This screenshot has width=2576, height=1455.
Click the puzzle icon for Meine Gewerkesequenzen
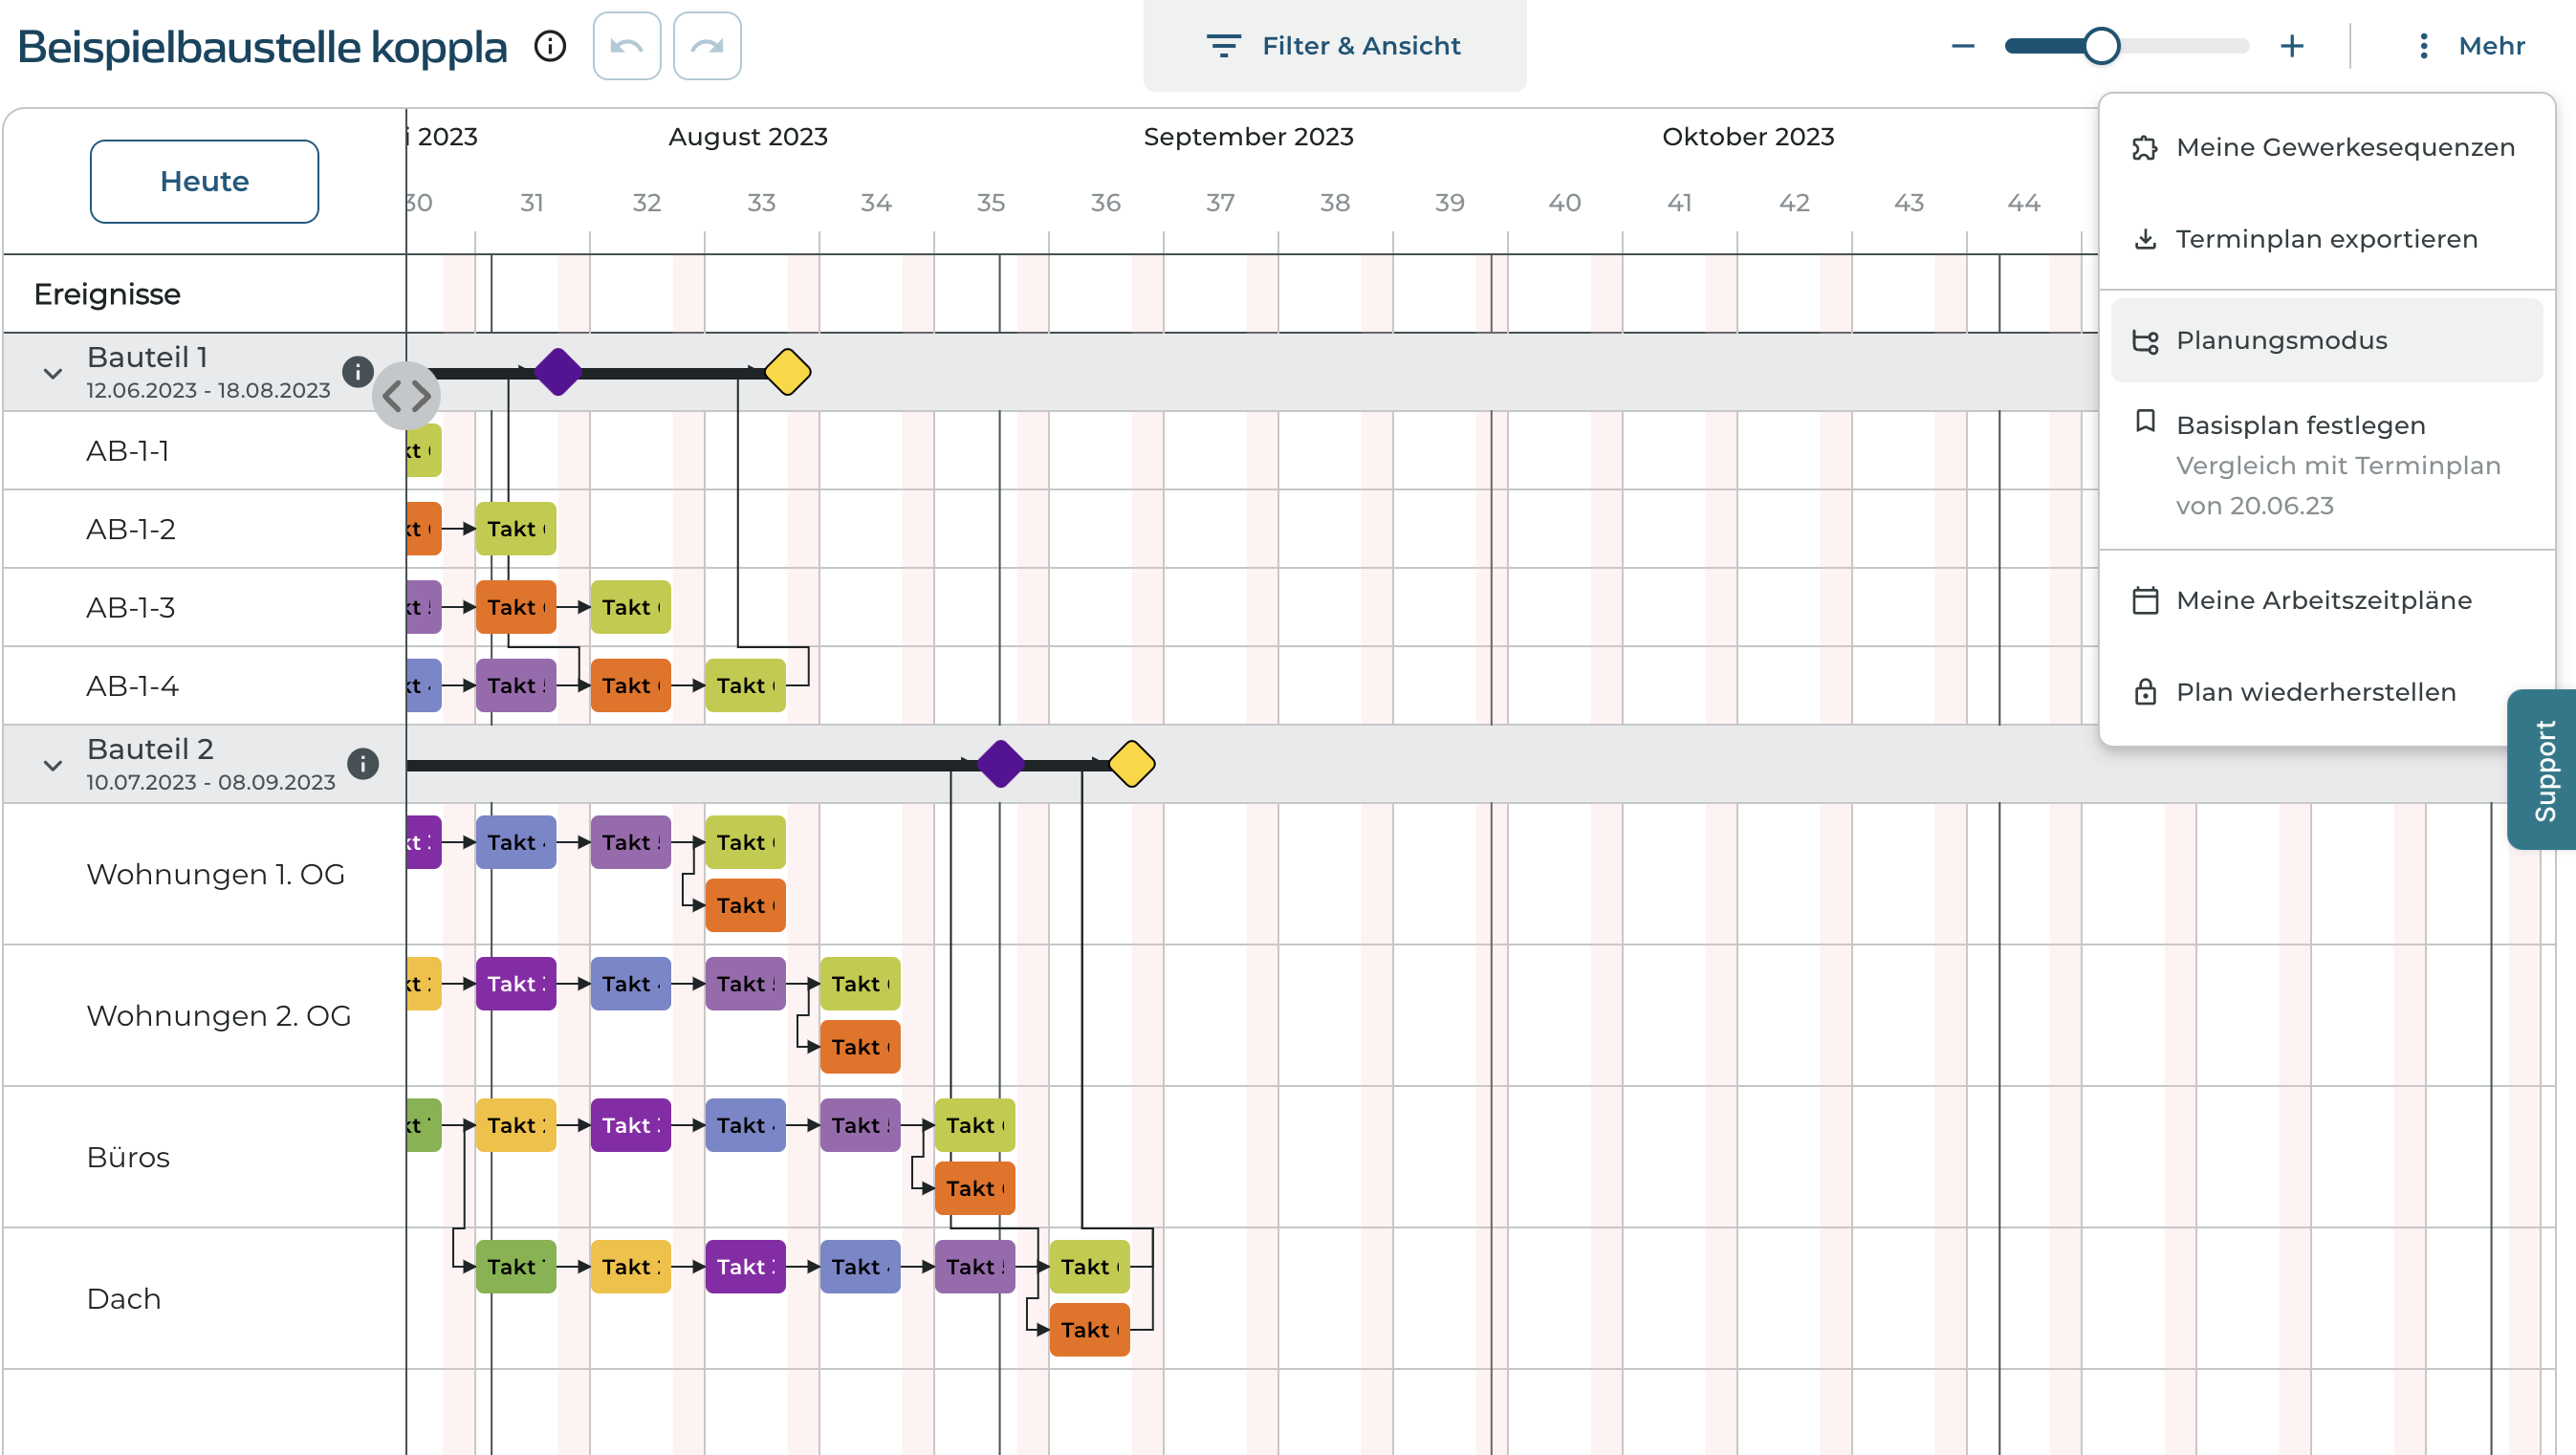pyautogui.click(x=2145, y=148)
